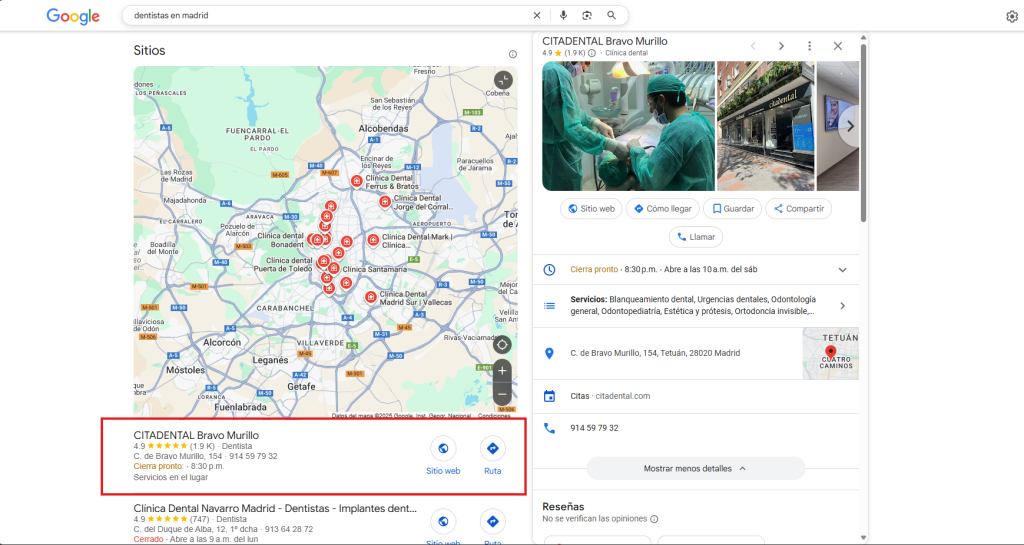Image resolution: width=1024 pixels, height=545 pixels.
Task: Click the Clínica dental Puerta de Toledo label
Action: point(283,264)
